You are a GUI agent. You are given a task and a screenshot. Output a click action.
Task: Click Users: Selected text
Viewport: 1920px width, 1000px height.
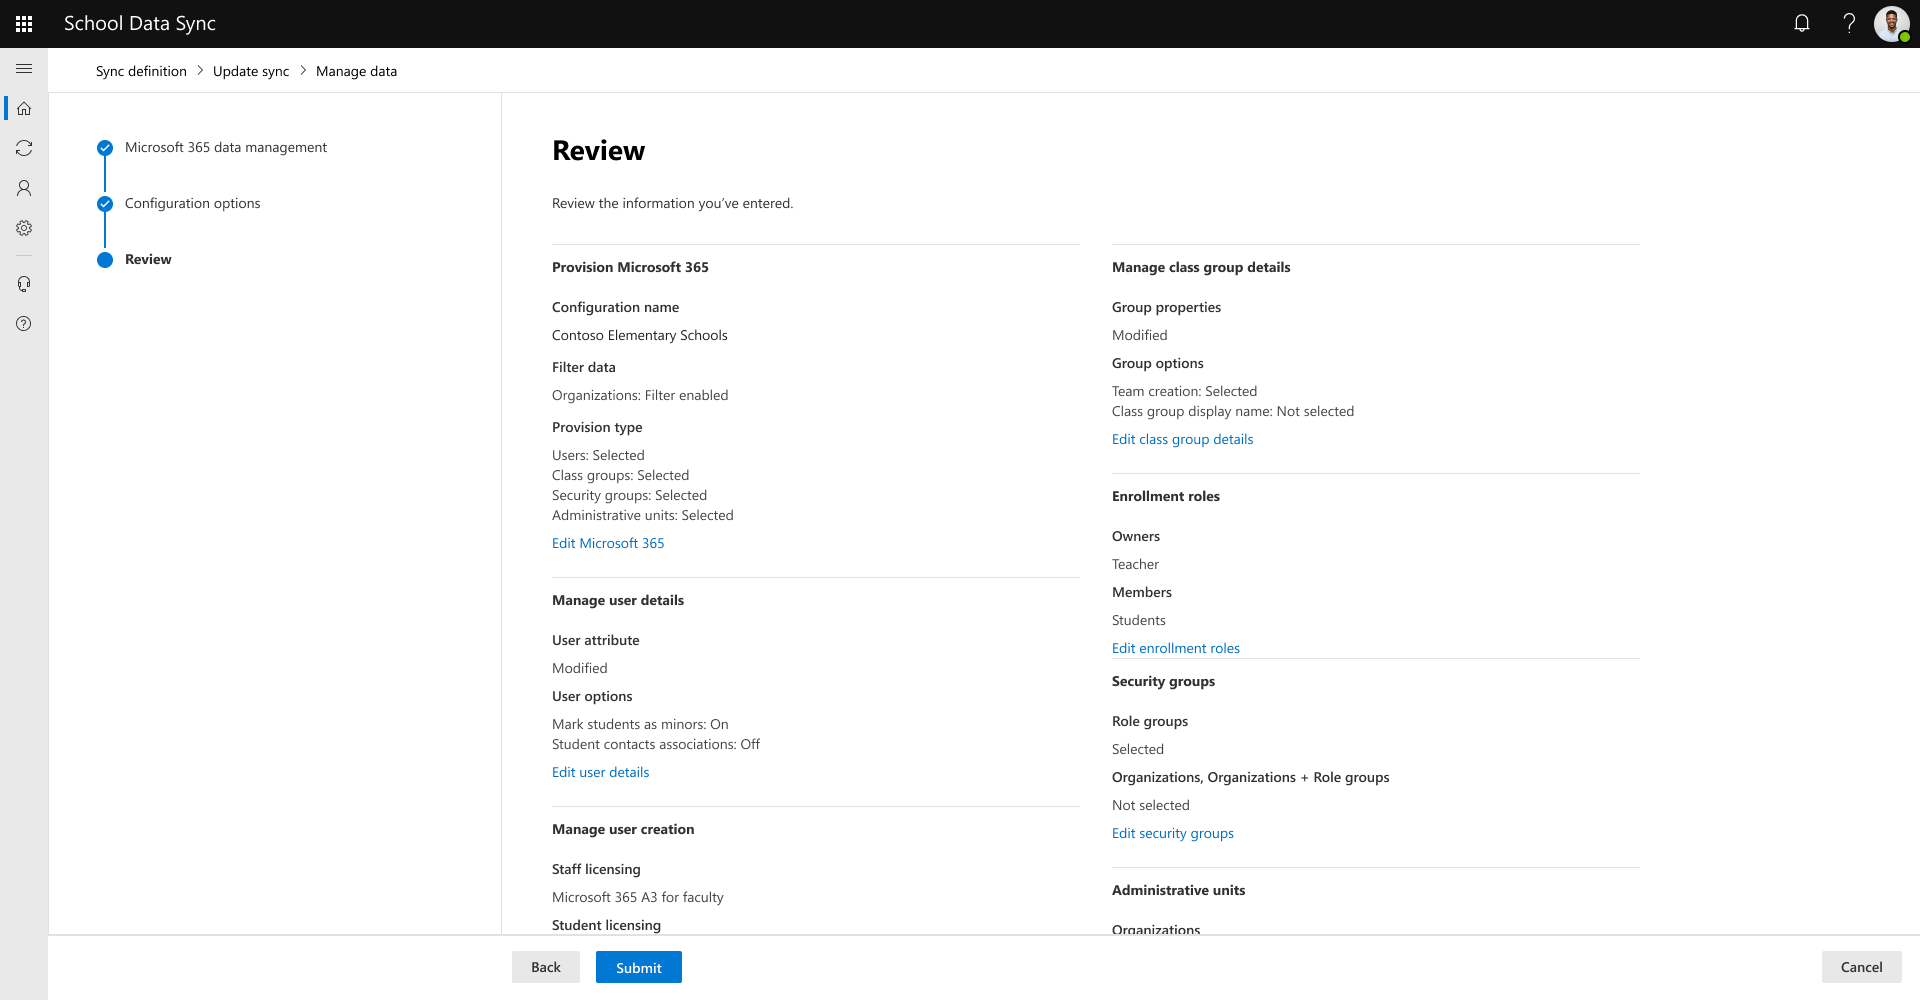click(598, 455)
